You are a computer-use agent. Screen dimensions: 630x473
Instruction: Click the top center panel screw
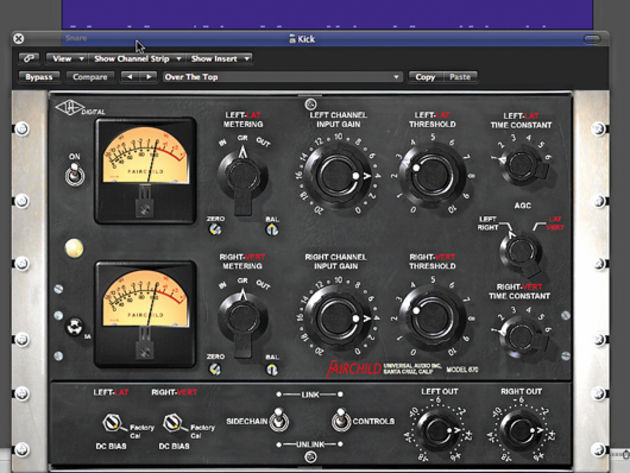pyautogui.click(x=311, y=104)
